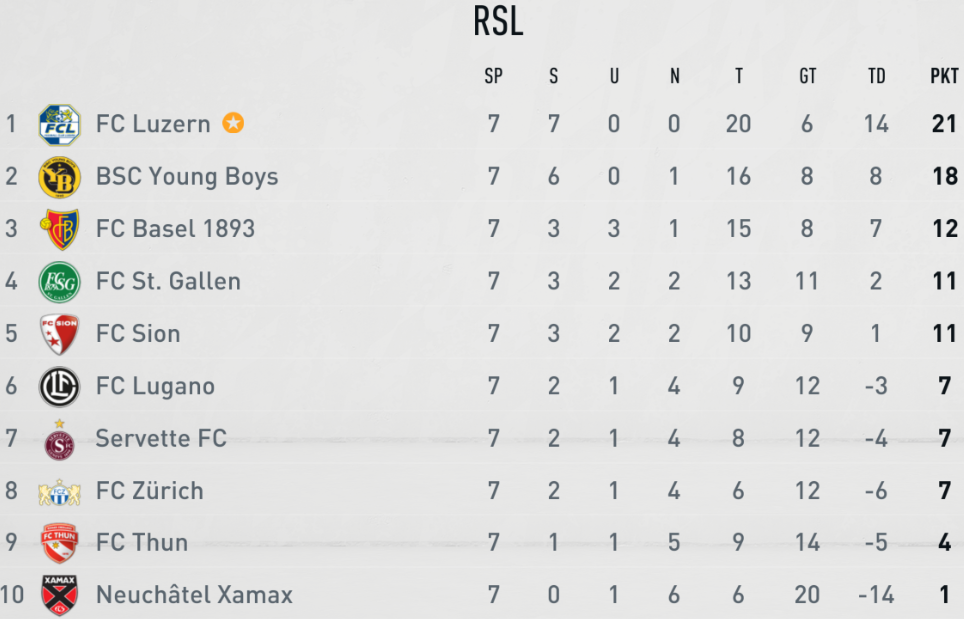The image size is (964, 619).
Task: Open the FC Luzern team name
Action: (x=153, y=124)
